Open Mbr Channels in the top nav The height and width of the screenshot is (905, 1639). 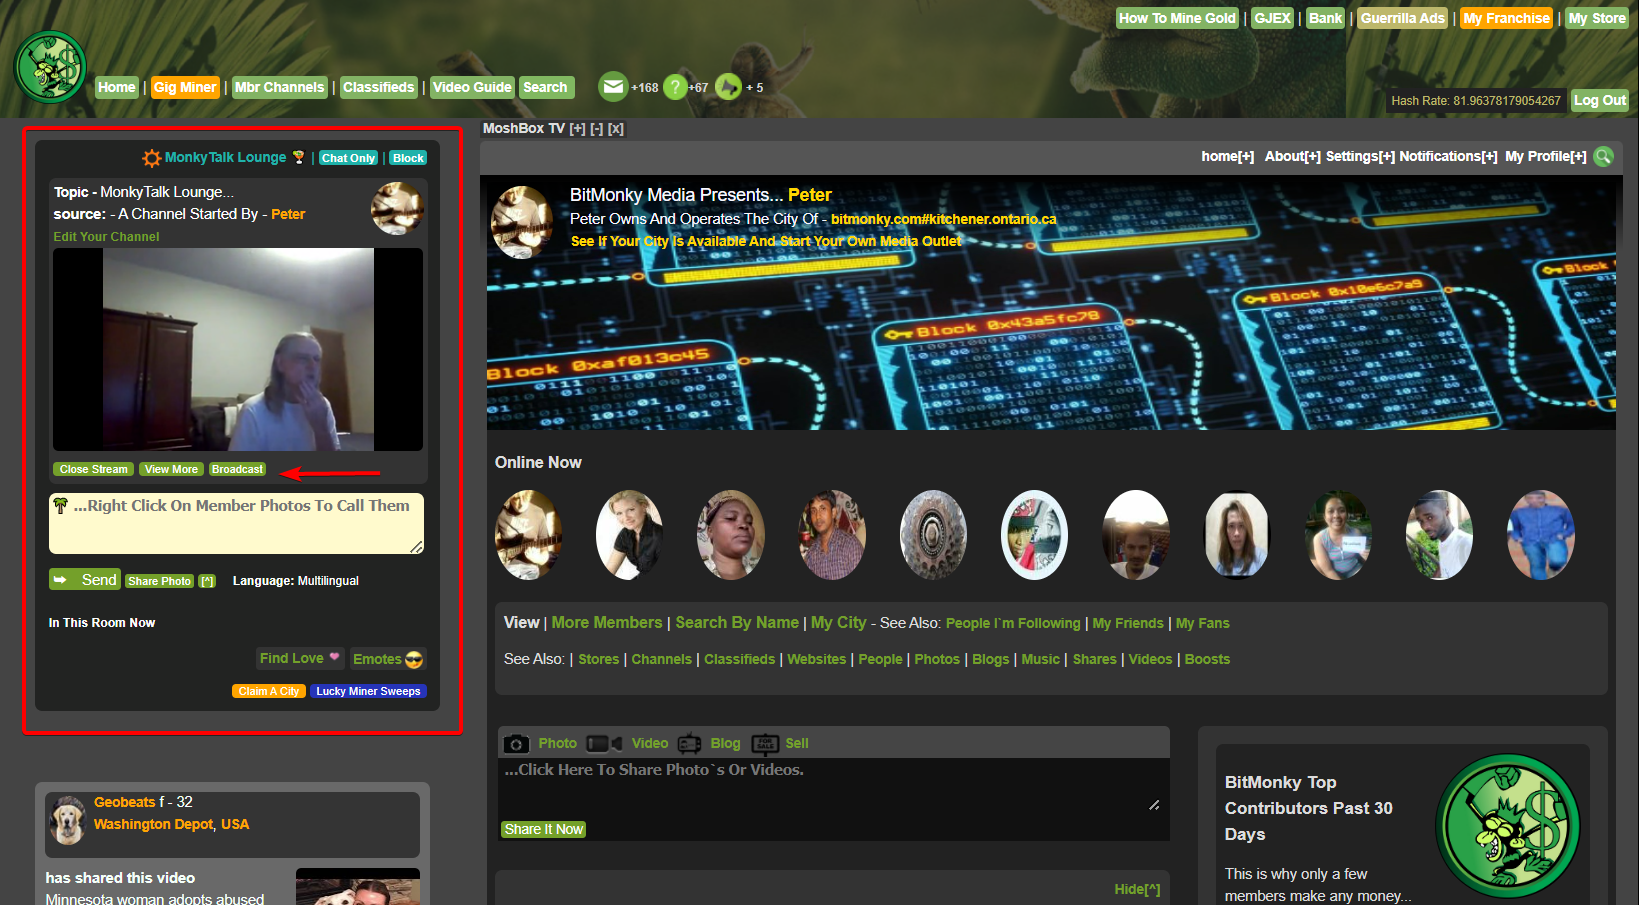[279, 87]
